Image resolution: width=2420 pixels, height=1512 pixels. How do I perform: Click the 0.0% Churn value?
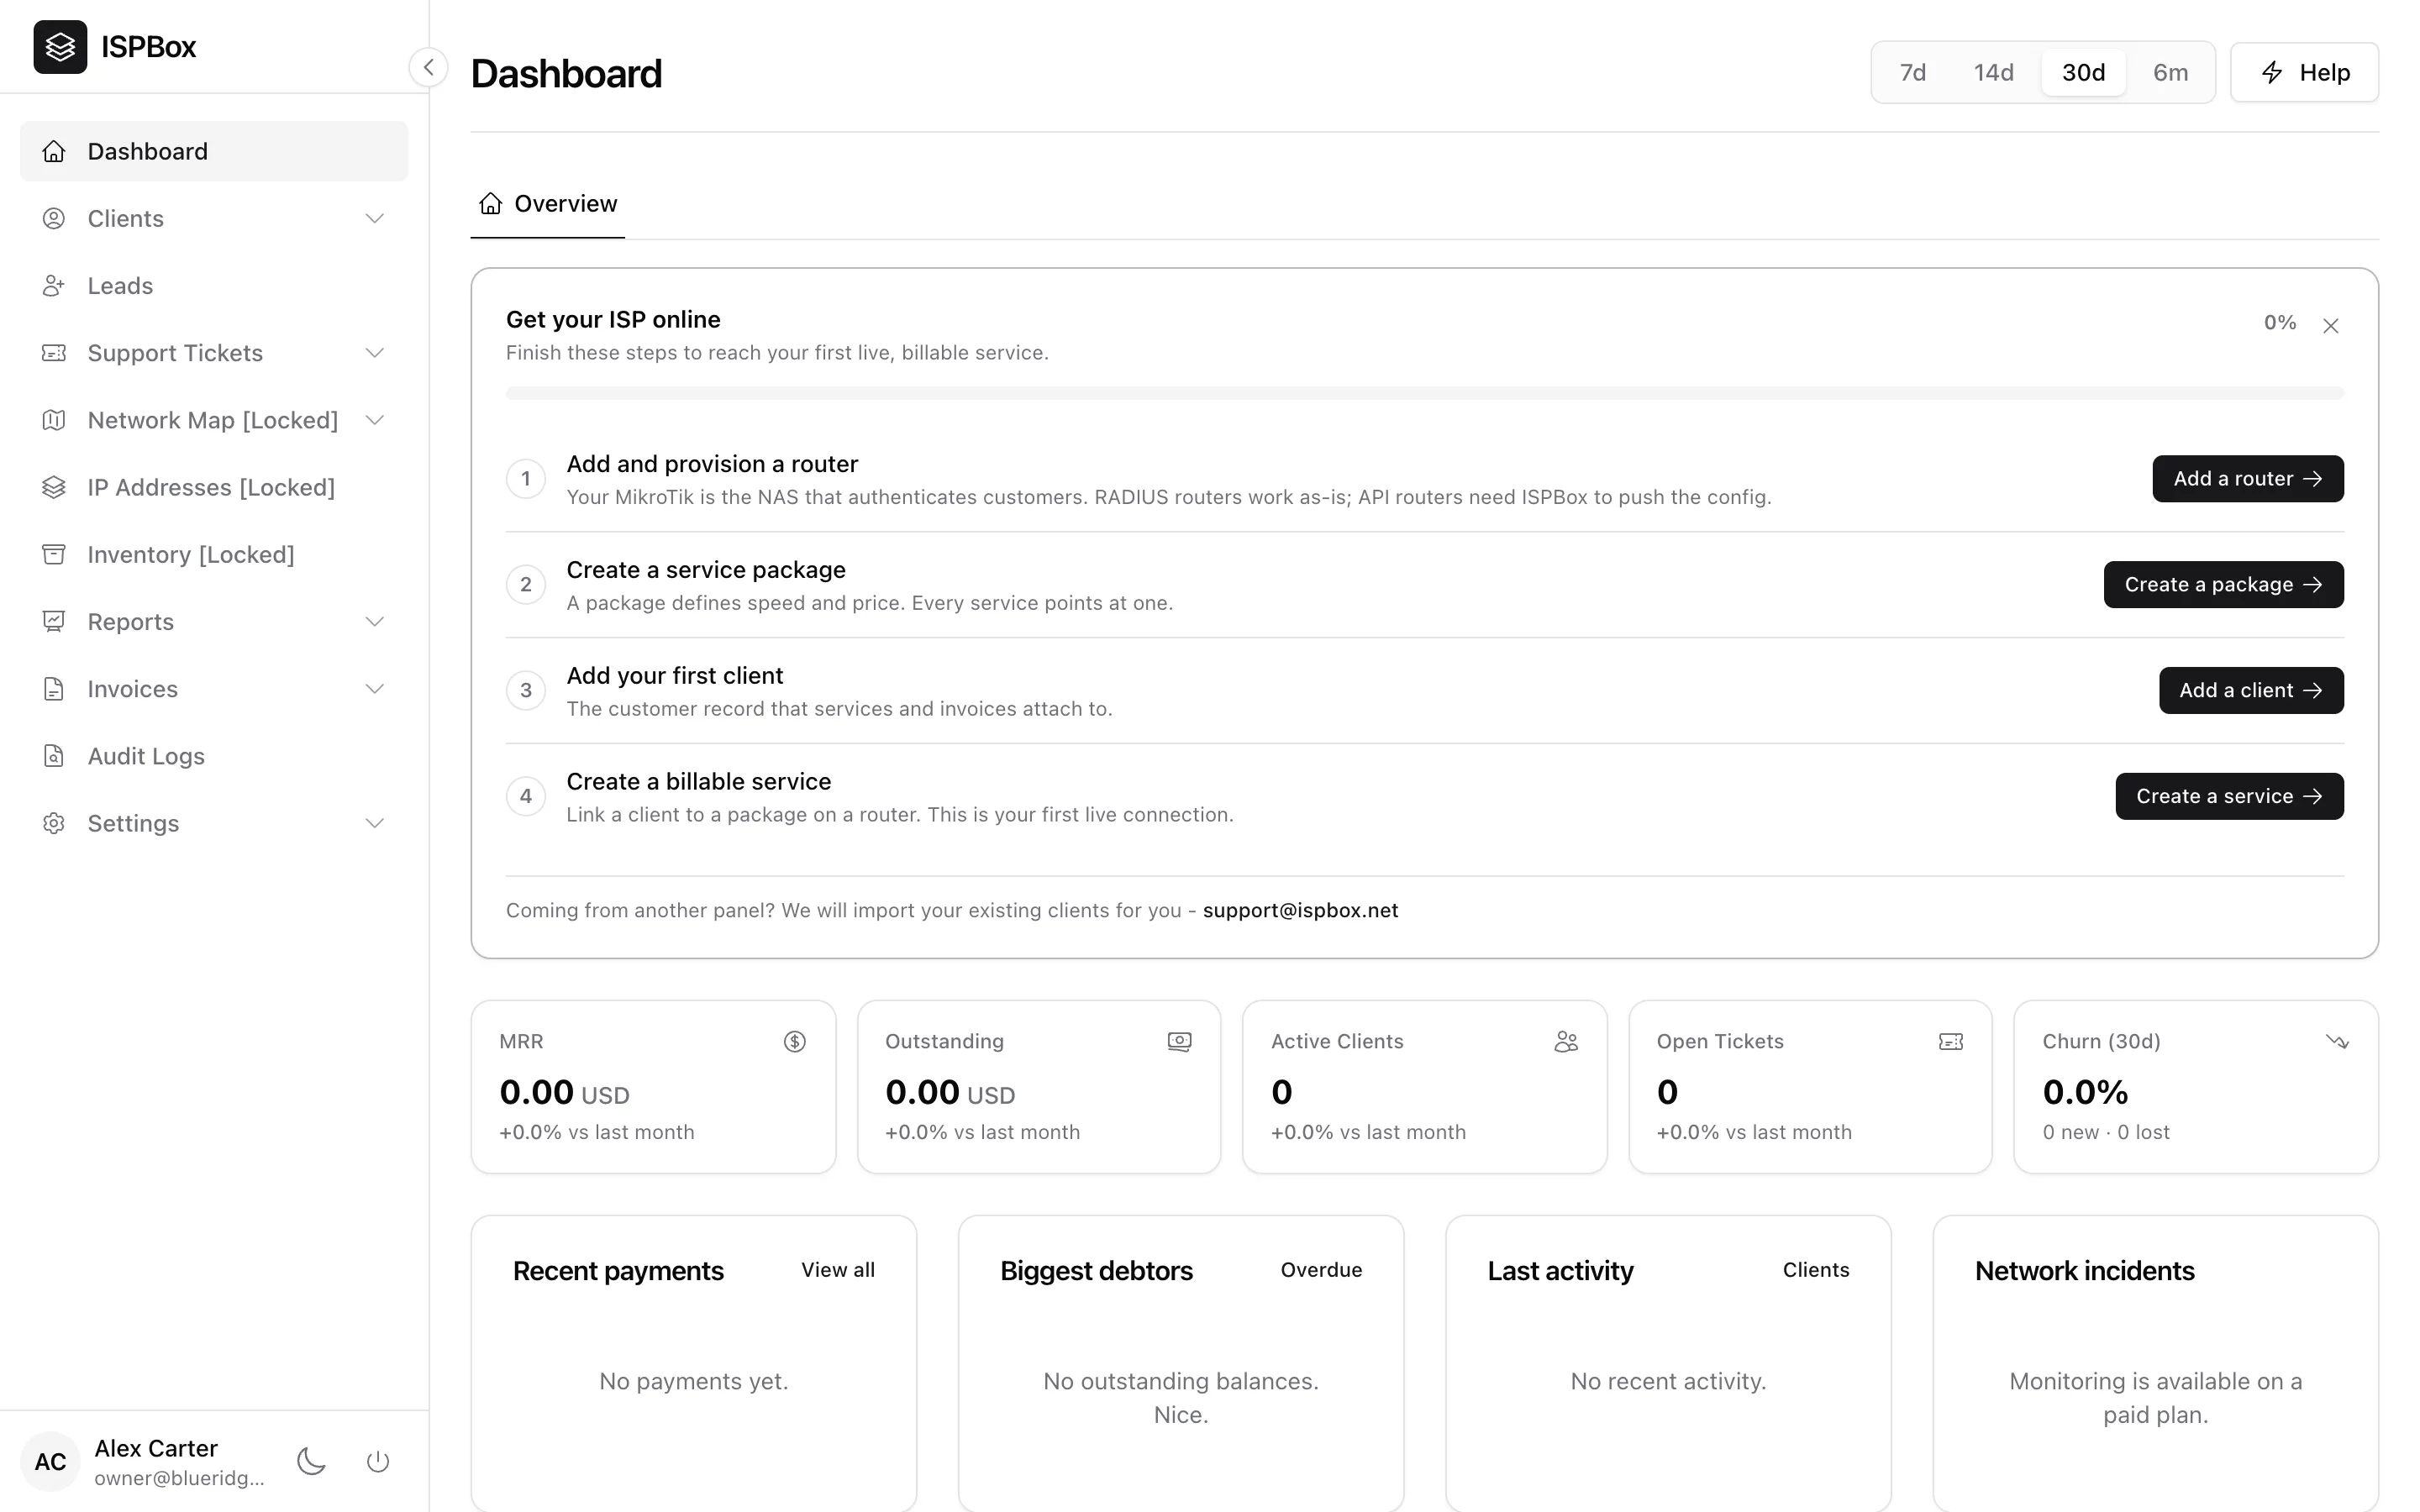[x=2085, y=1092]
